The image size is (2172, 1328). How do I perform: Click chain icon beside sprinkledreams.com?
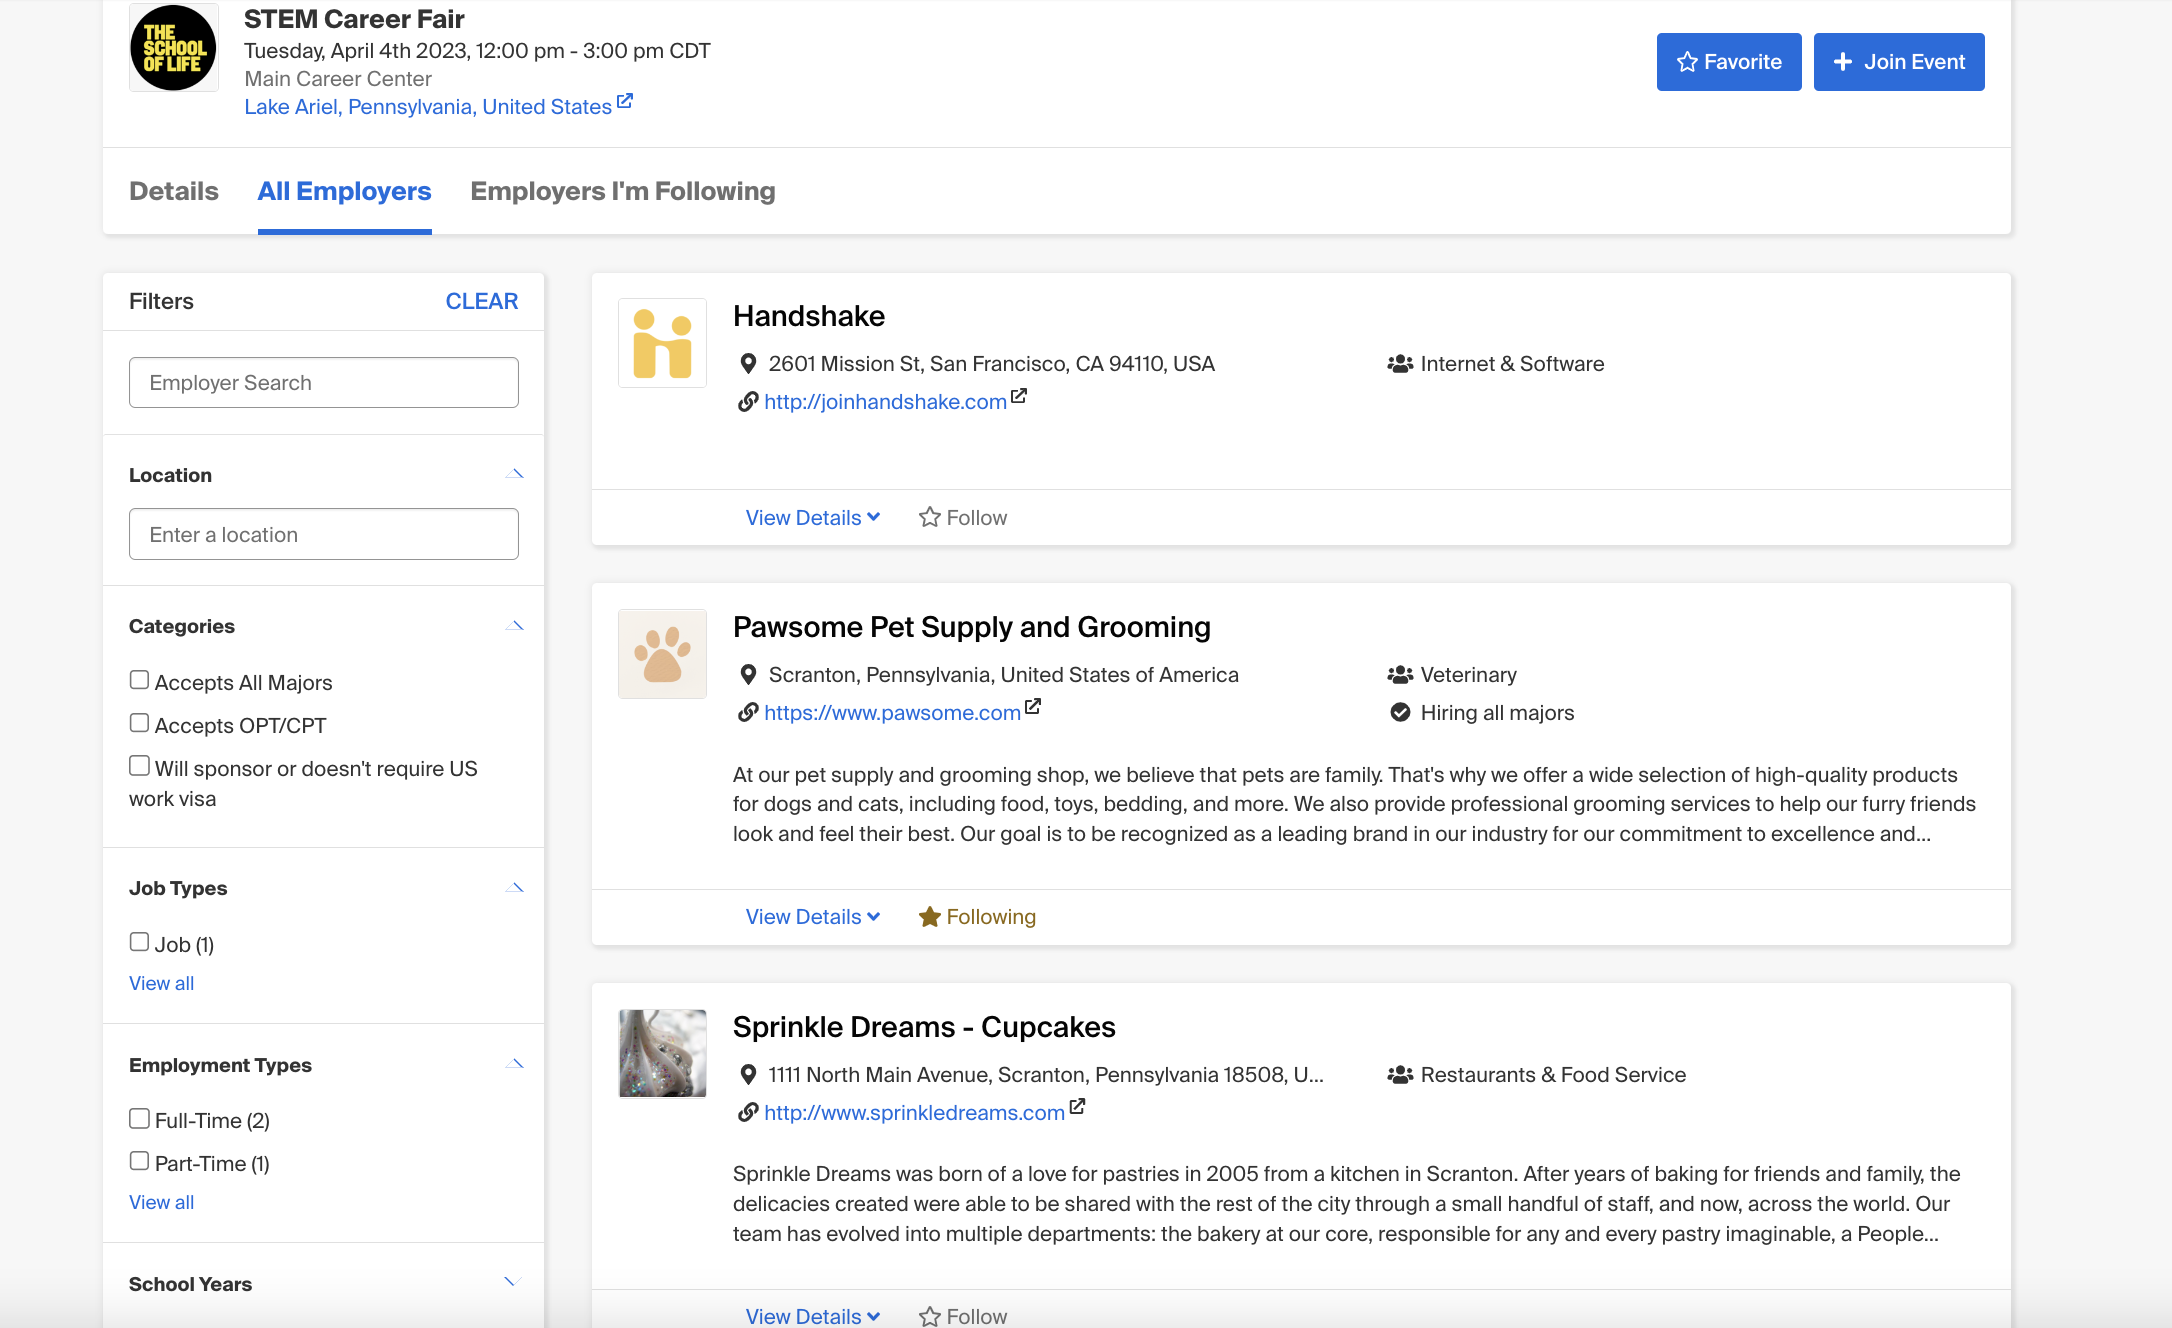pyautogui.click(x=748, y=1112)
